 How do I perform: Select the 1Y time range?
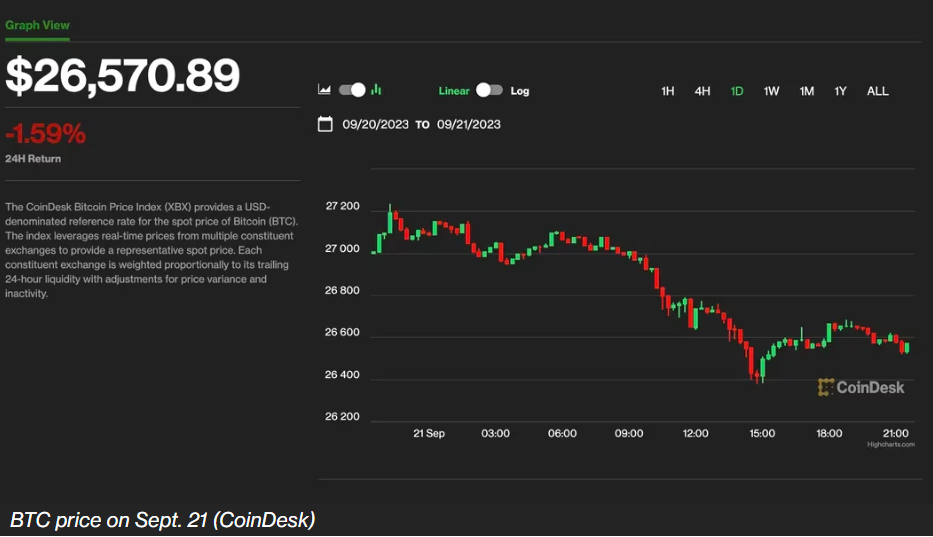tap(841, 91)
